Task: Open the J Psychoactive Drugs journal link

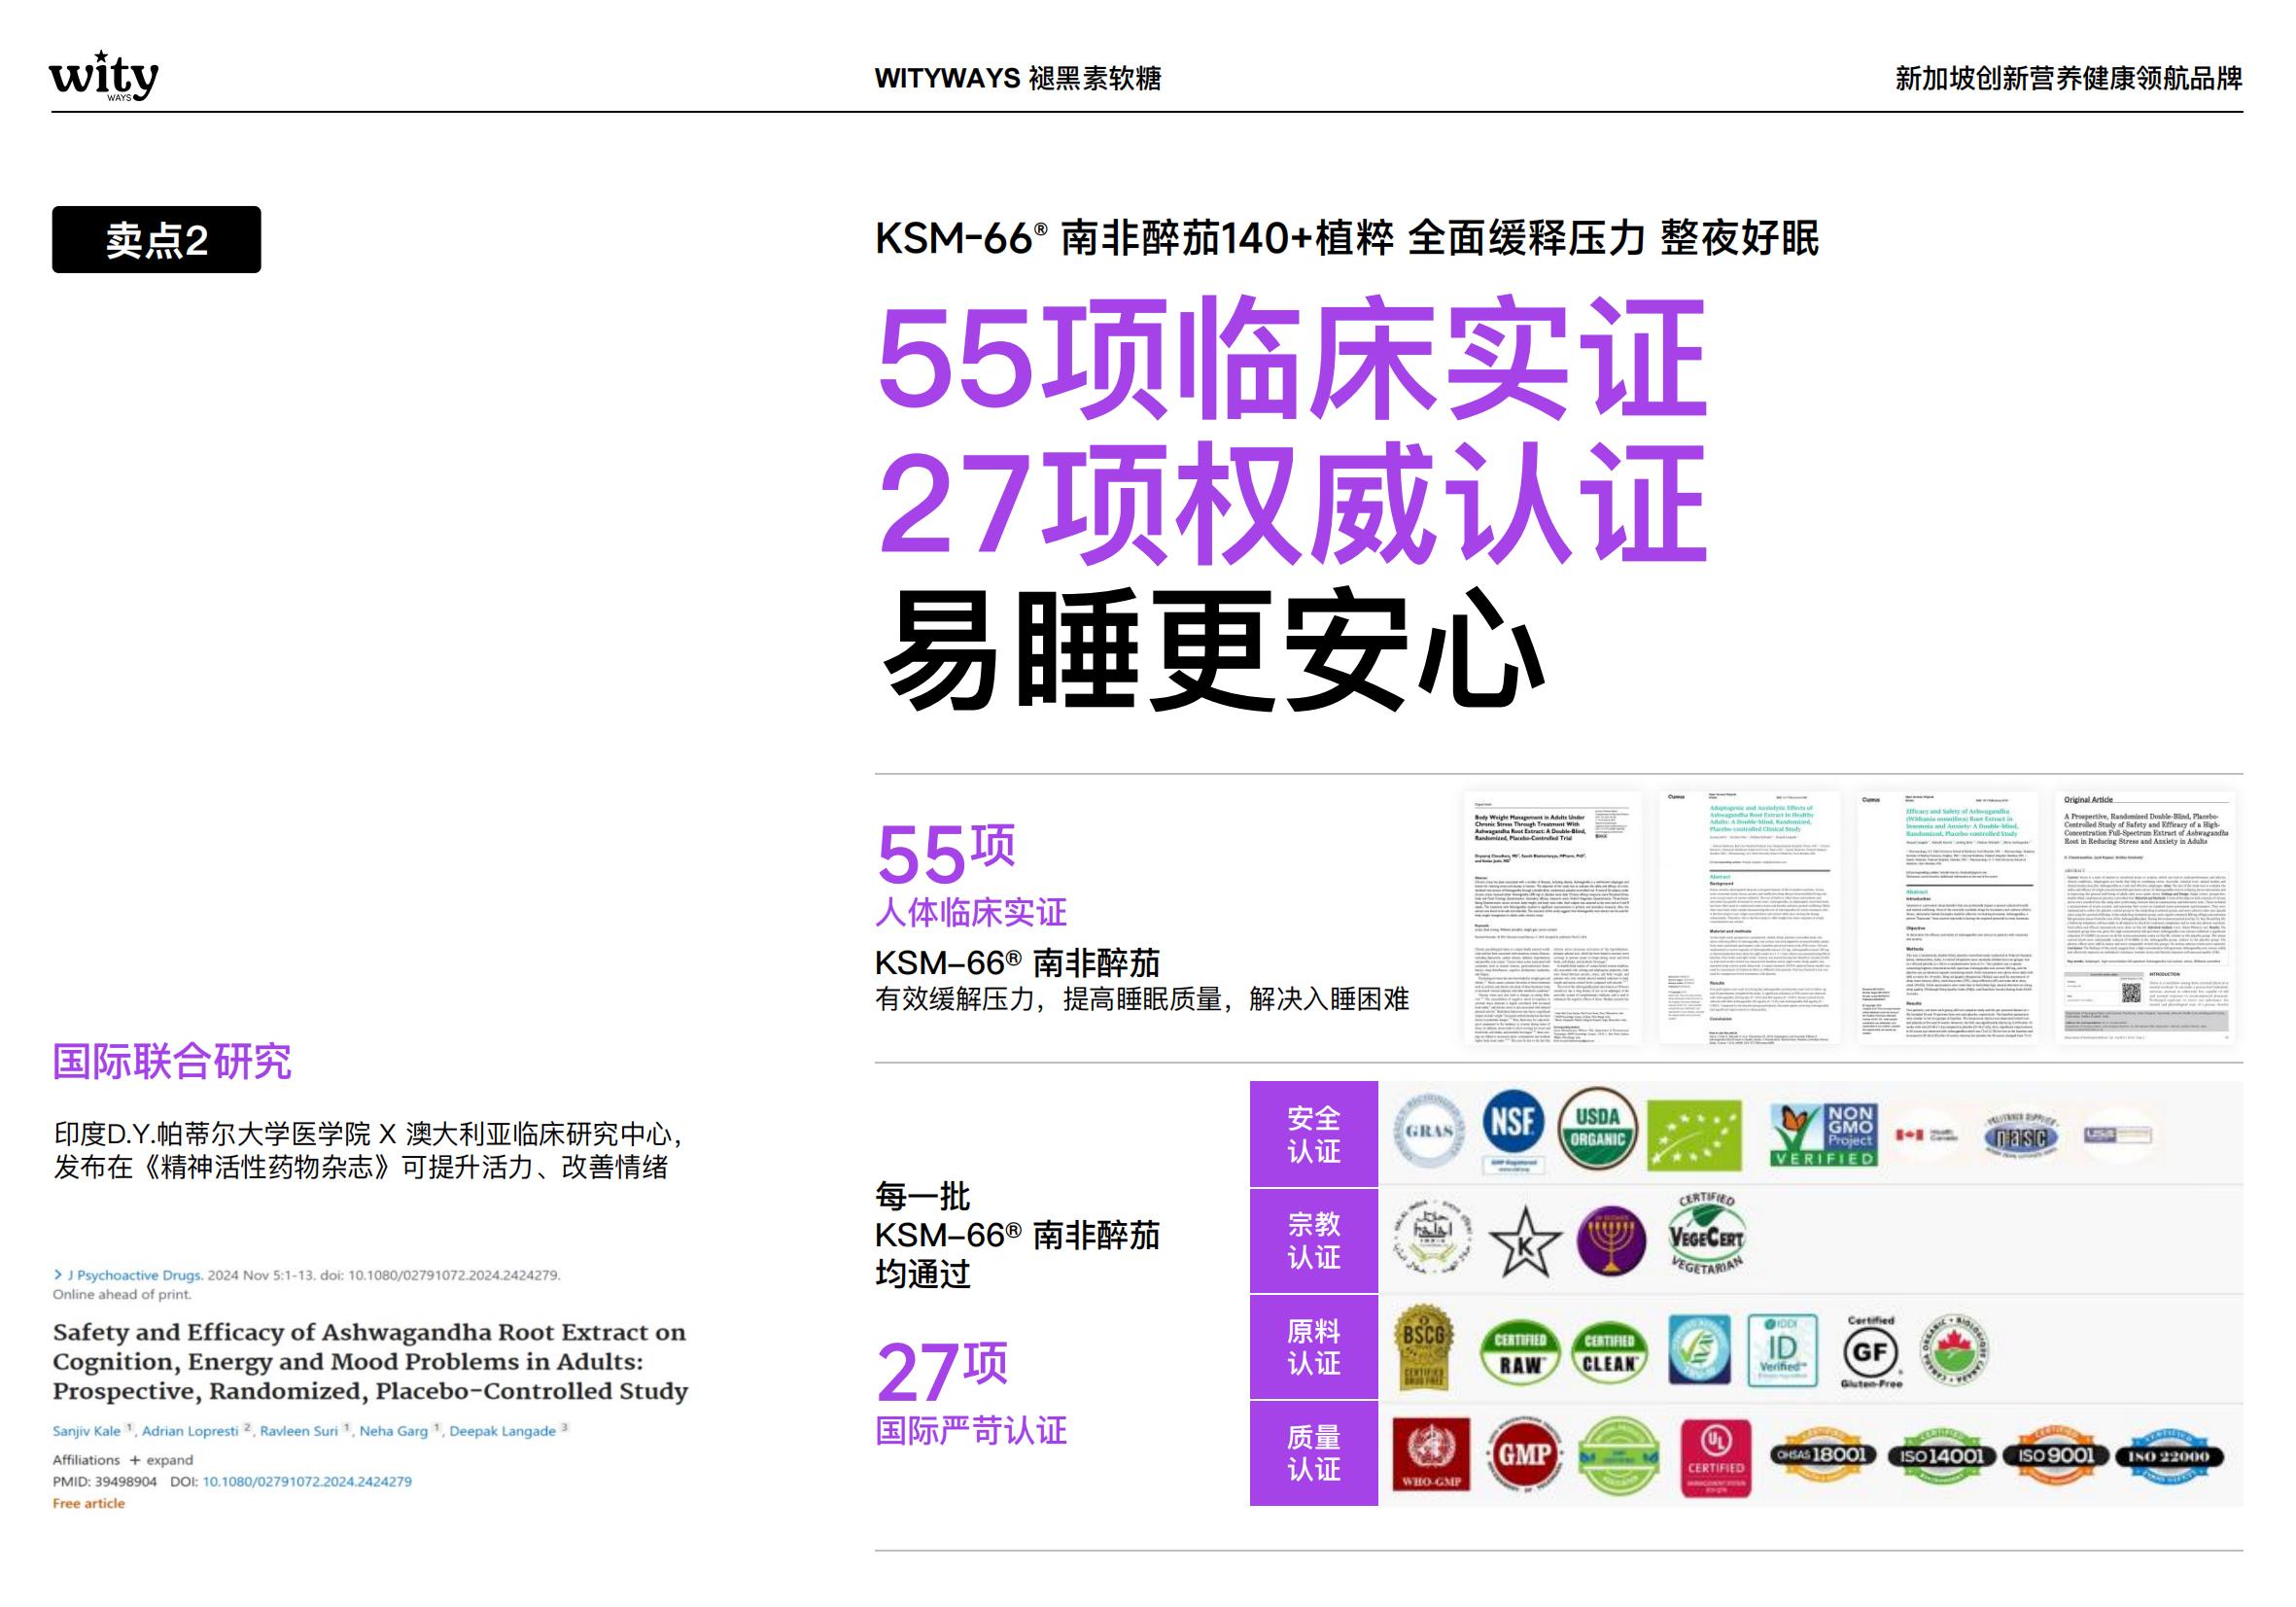Action: 134,1275
